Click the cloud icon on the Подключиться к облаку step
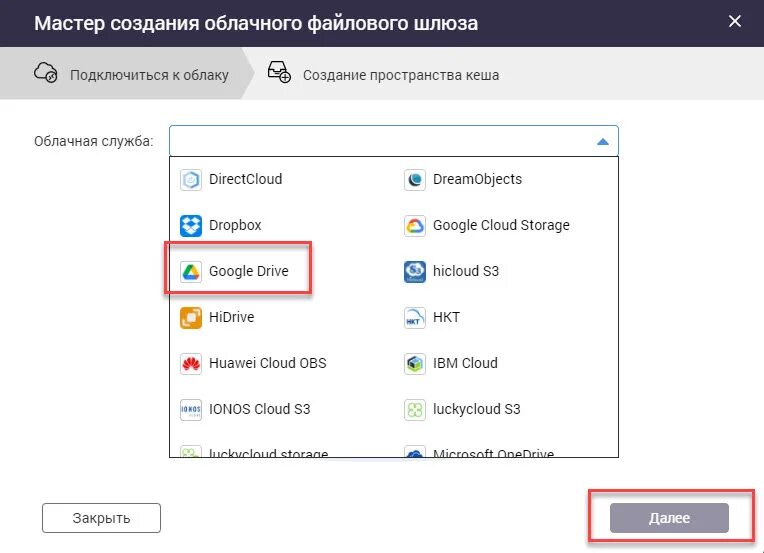 [x=45, y=73]
